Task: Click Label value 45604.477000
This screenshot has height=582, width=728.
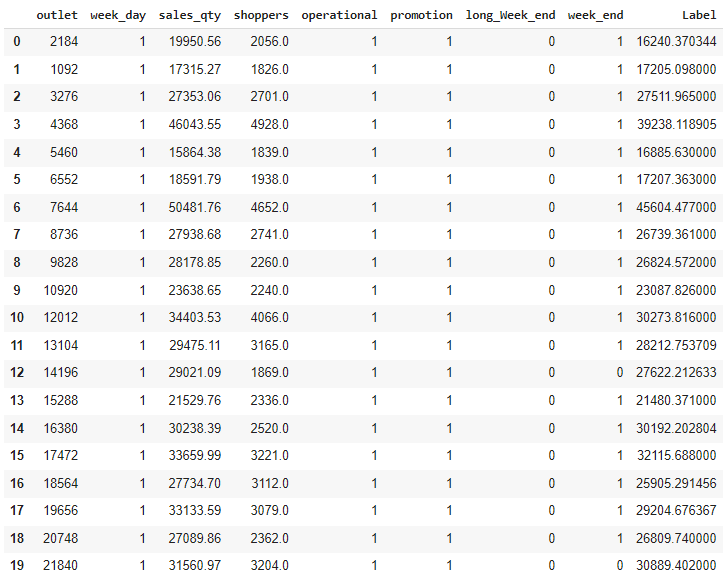Action: (676, 207)
